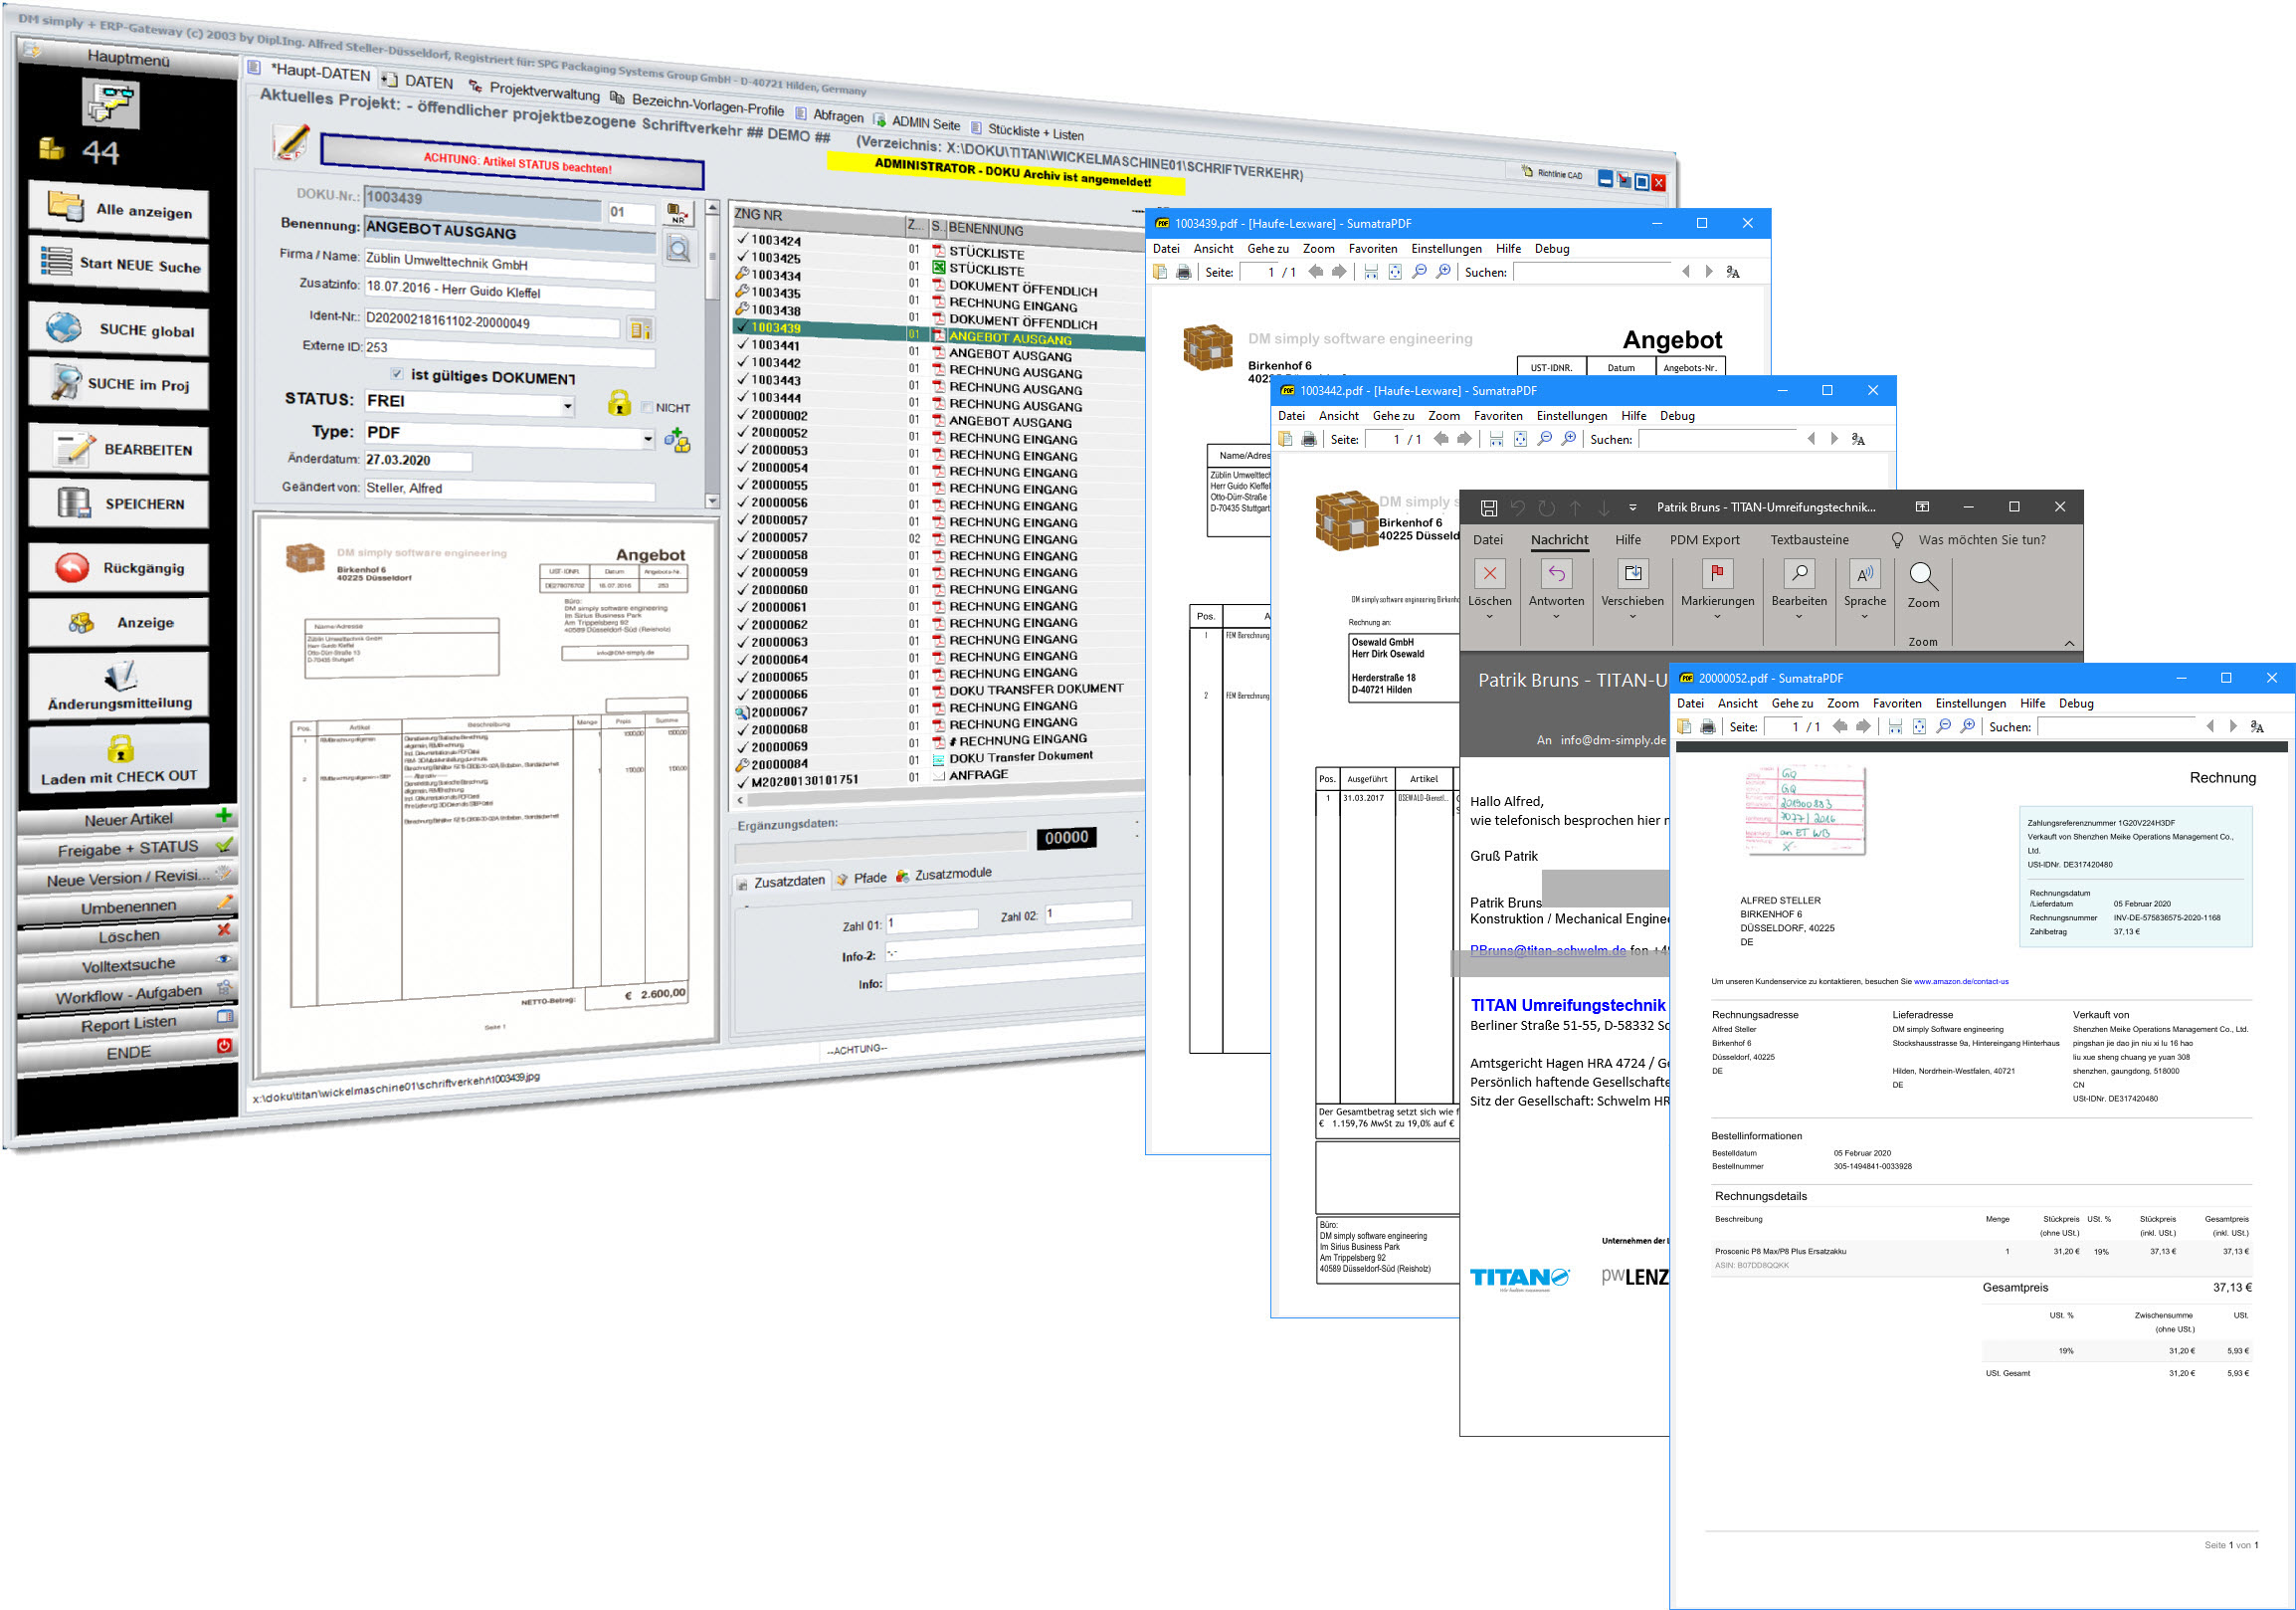Click Anzeige button in sidebar
This screenshot has width=2296, height=1610.
point(119,621)
